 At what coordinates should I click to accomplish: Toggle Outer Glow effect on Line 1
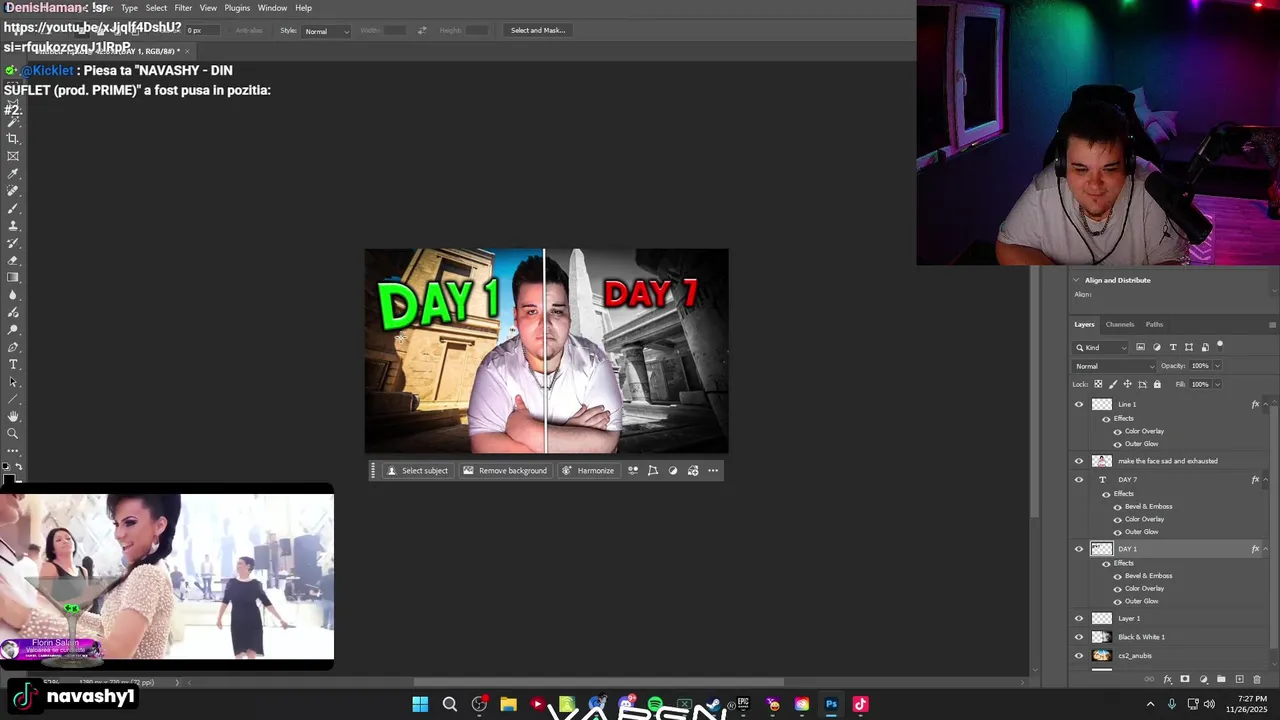click(x=1117, y=444)
